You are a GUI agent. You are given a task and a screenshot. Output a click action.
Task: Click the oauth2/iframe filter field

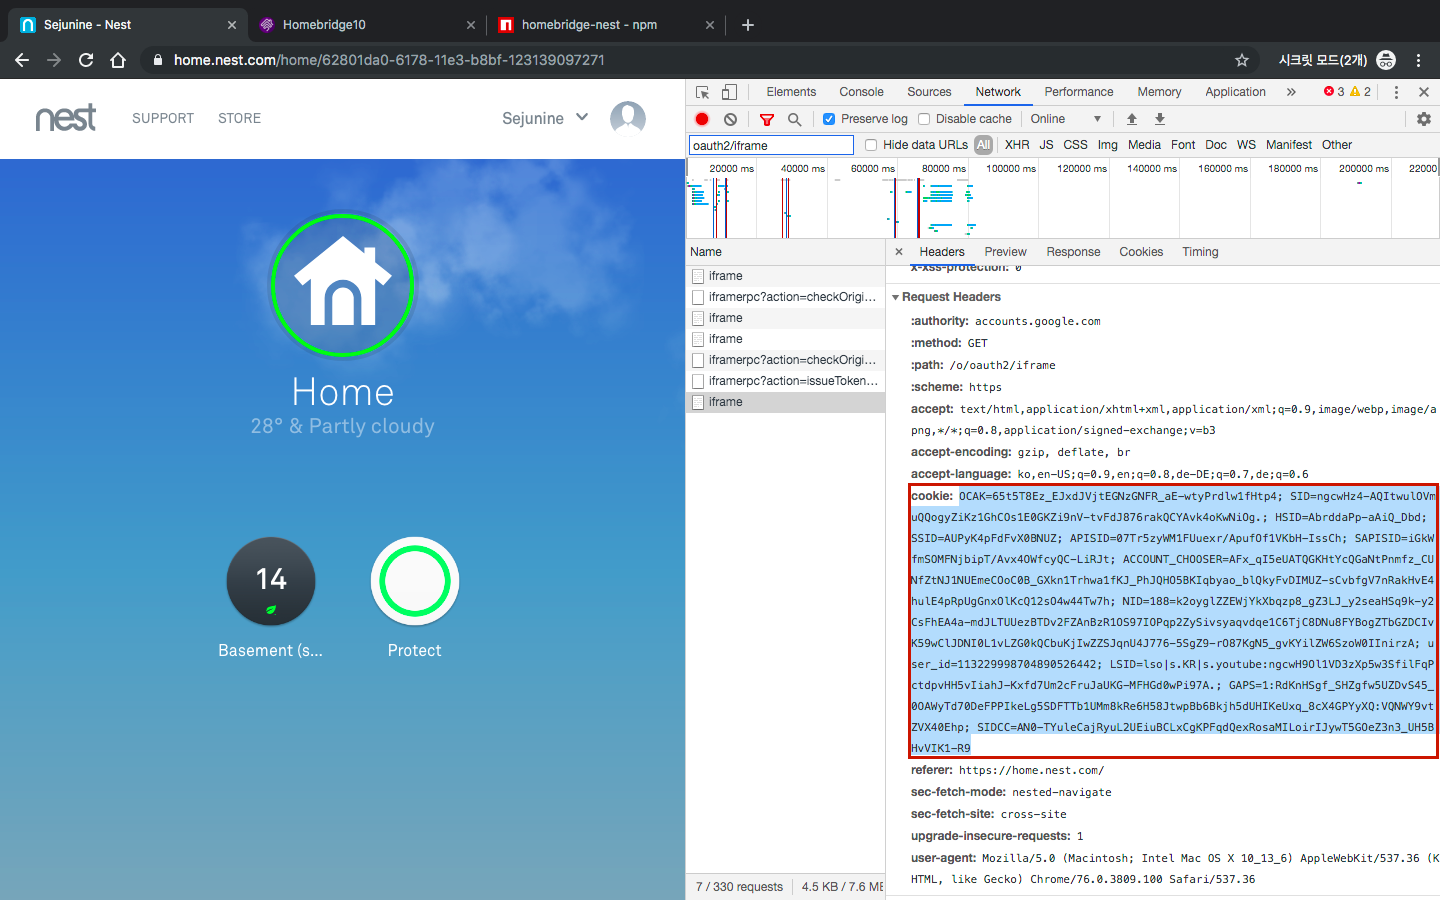coord(771,145)
